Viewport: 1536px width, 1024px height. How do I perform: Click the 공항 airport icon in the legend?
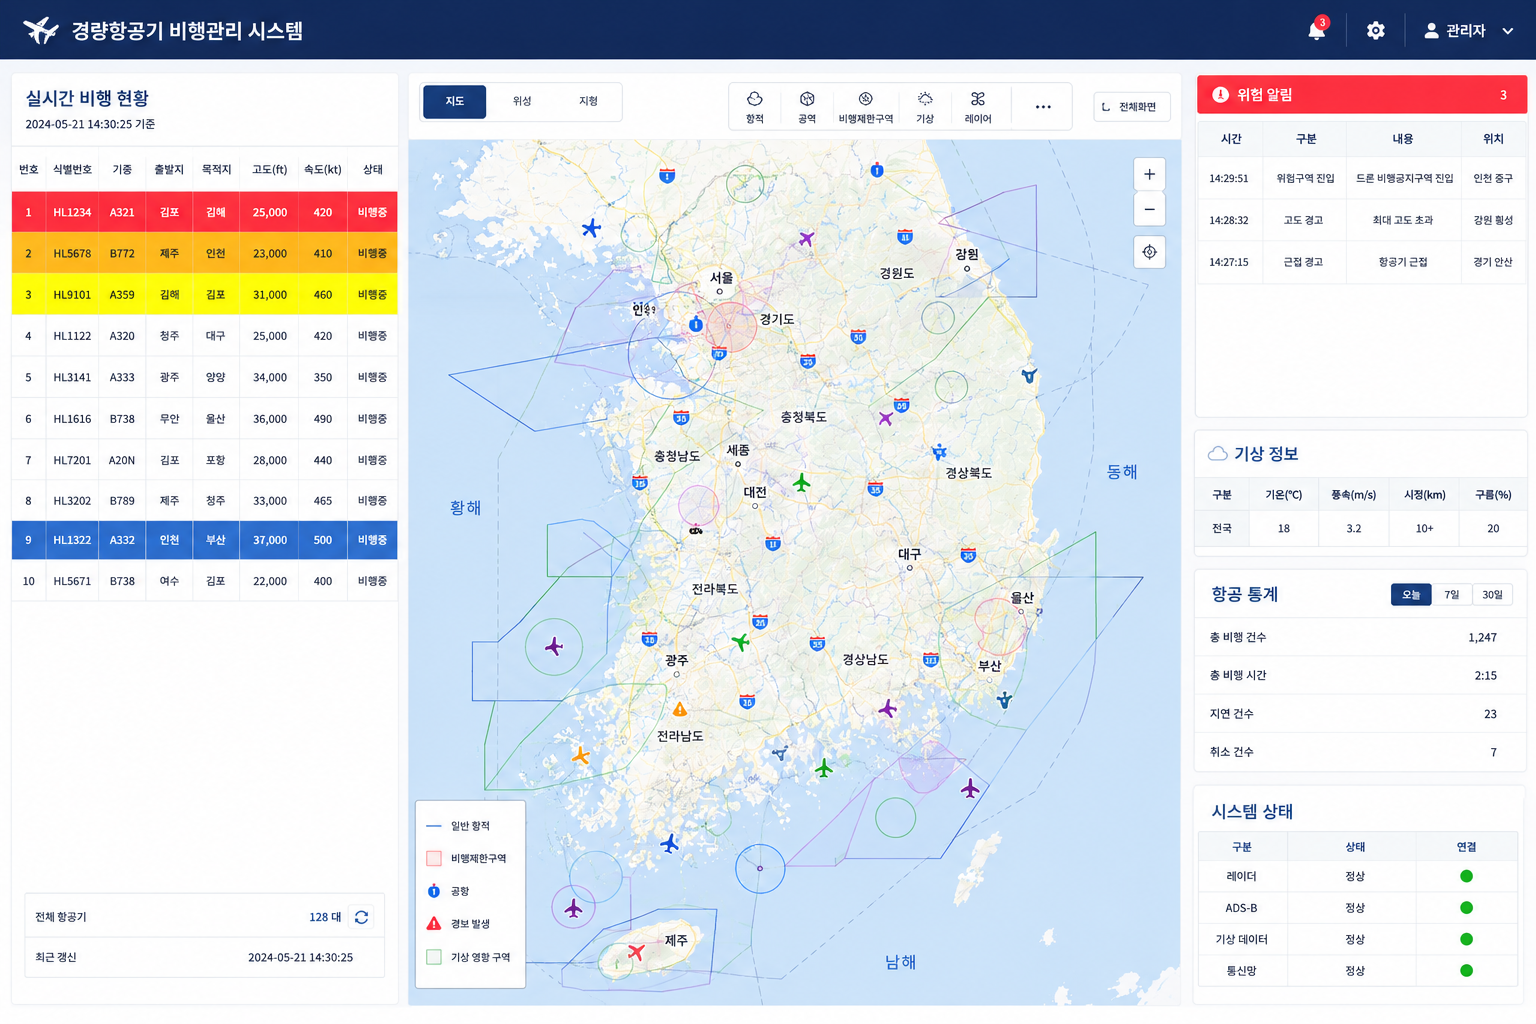click(434, 891)
